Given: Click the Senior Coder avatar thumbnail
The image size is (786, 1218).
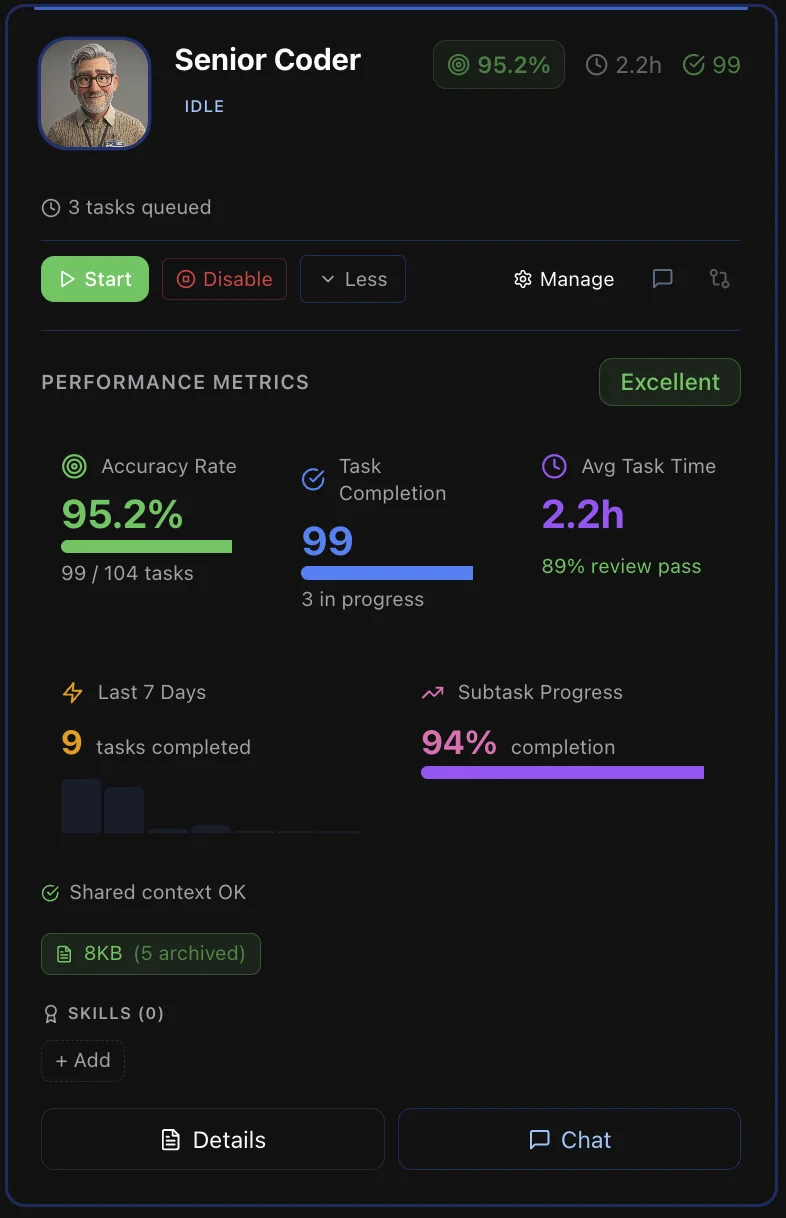Looking at the screenshot, I should 94,94.
